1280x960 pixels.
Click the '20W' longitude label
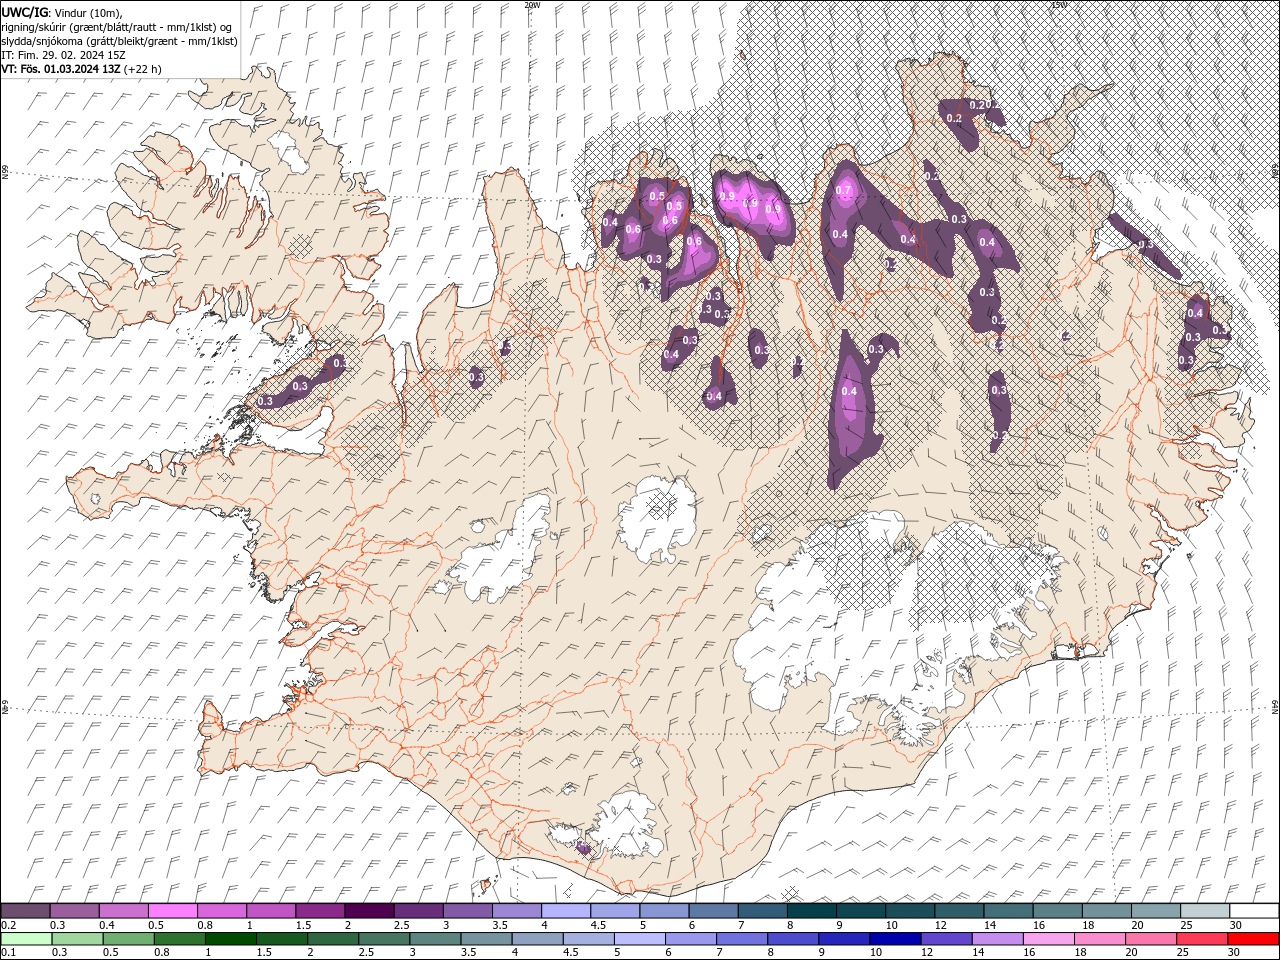(532, 5)
